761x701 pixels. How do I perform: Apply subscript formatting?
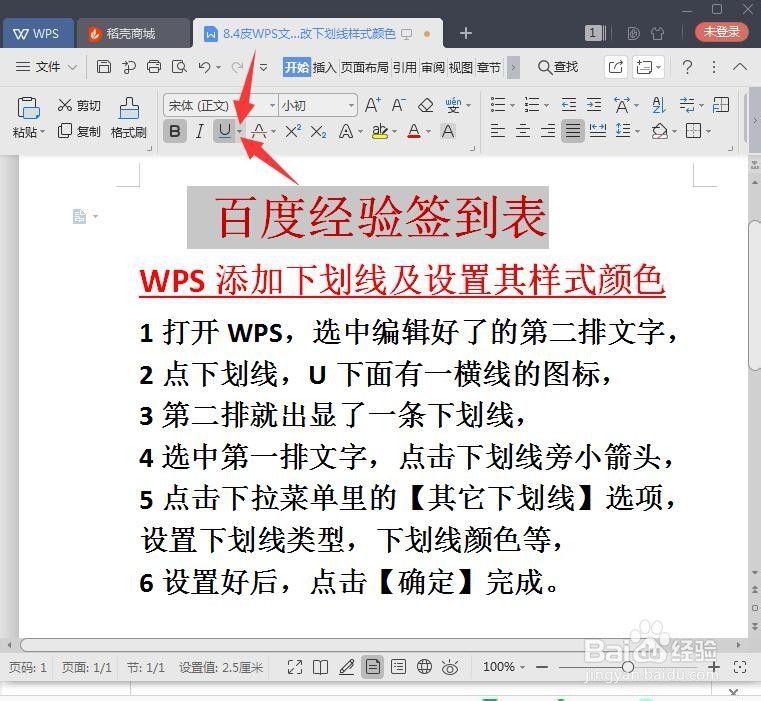pos(318,131)
